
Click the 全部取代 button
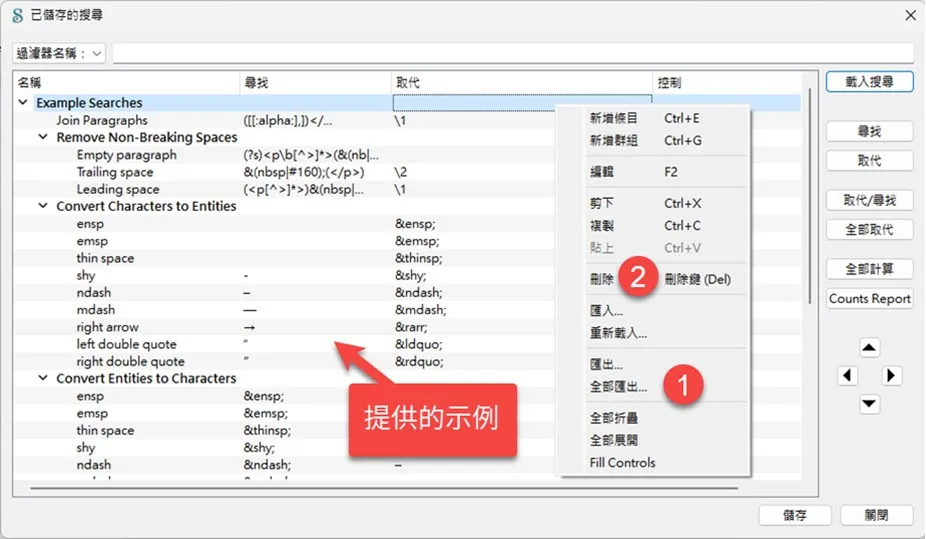tap(869, 230)
